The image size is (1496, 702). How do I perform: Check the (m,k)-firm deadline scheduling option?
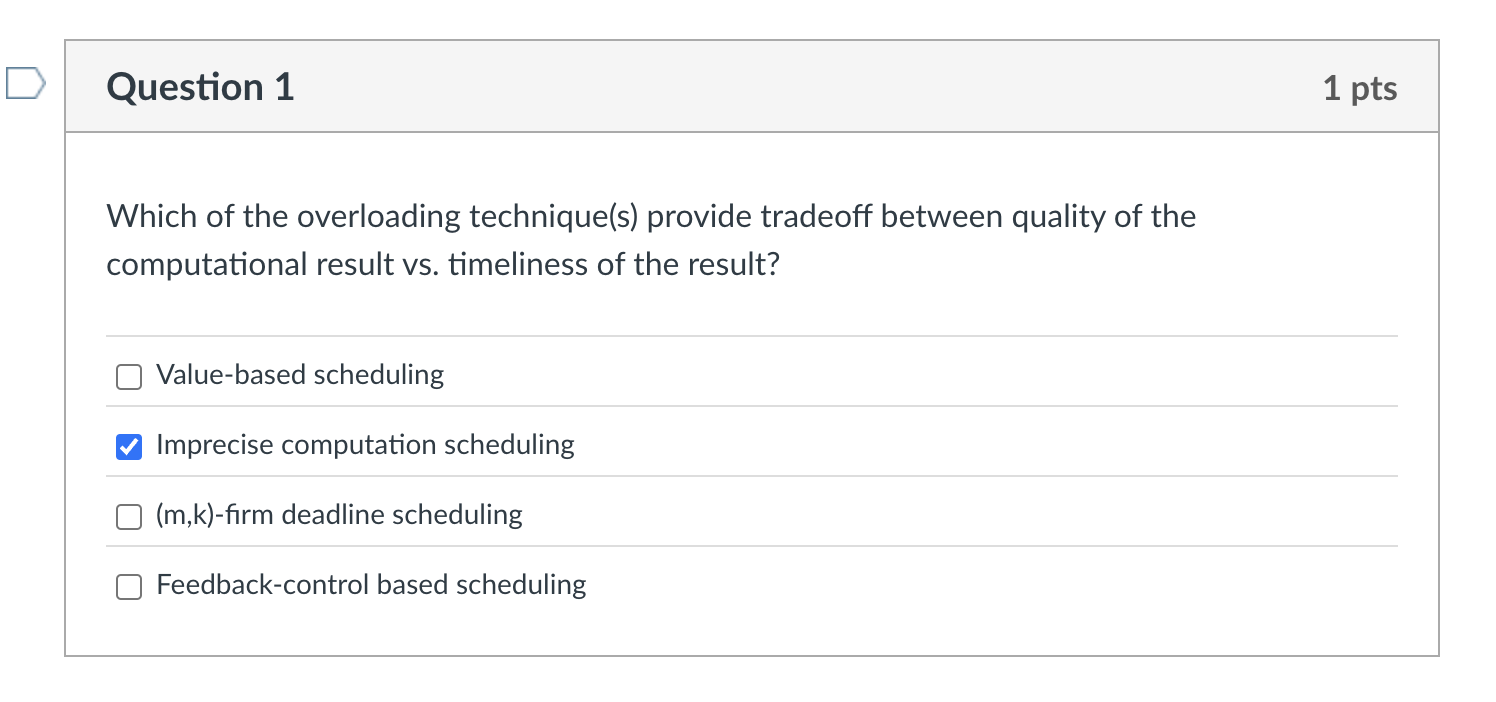128,516
